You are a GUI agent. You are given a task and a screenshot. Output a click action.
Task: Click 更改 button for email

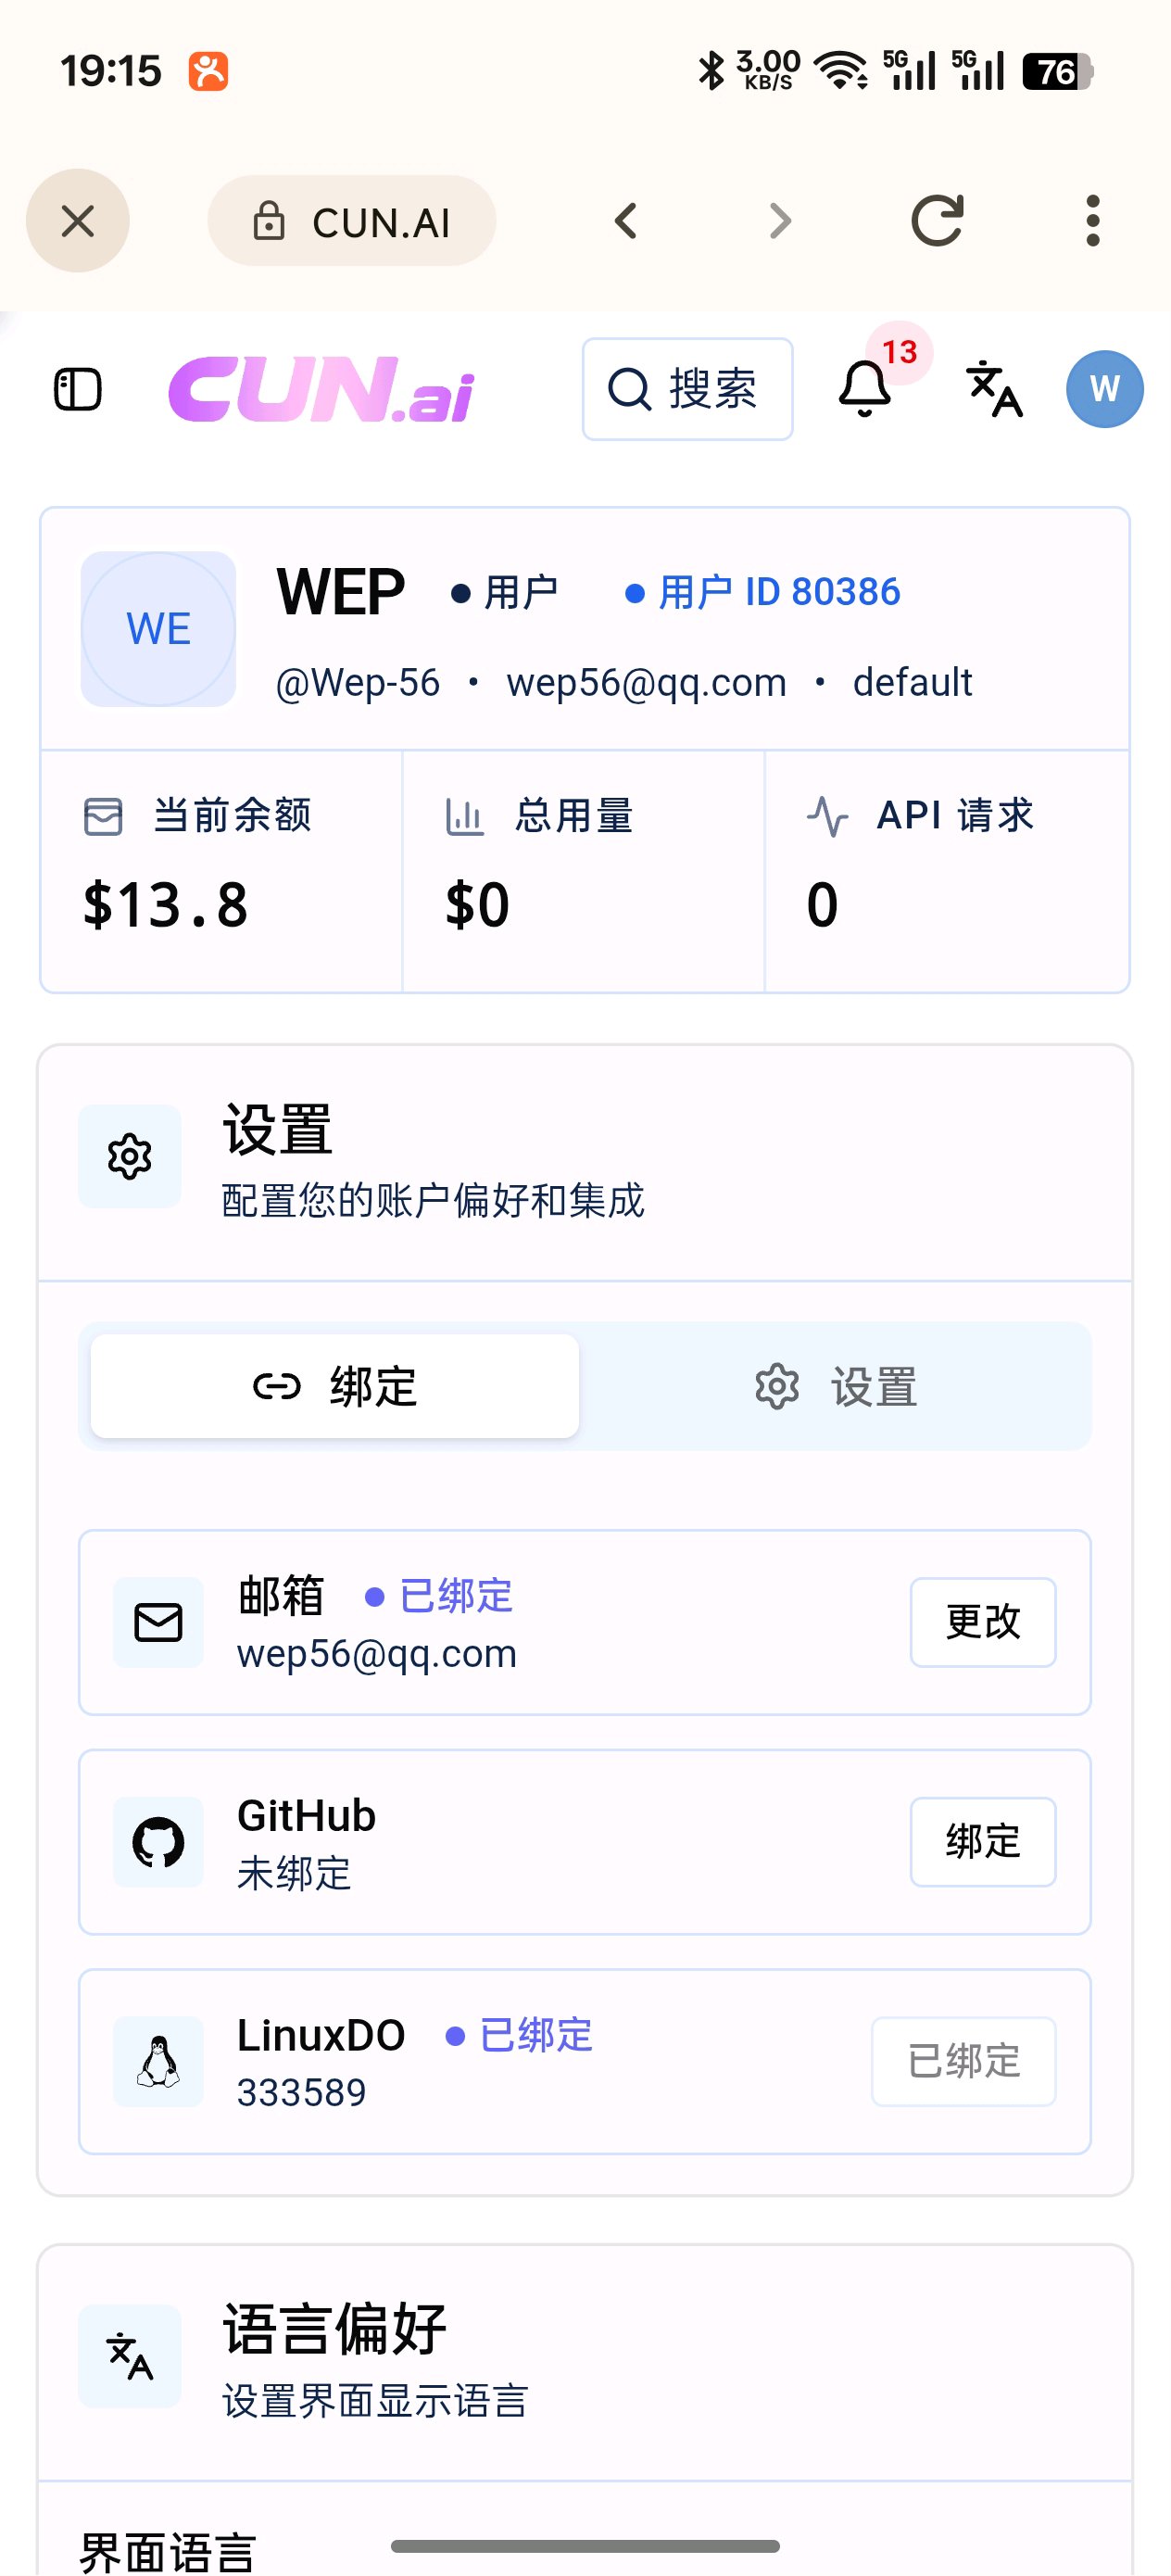point(983,1622)
